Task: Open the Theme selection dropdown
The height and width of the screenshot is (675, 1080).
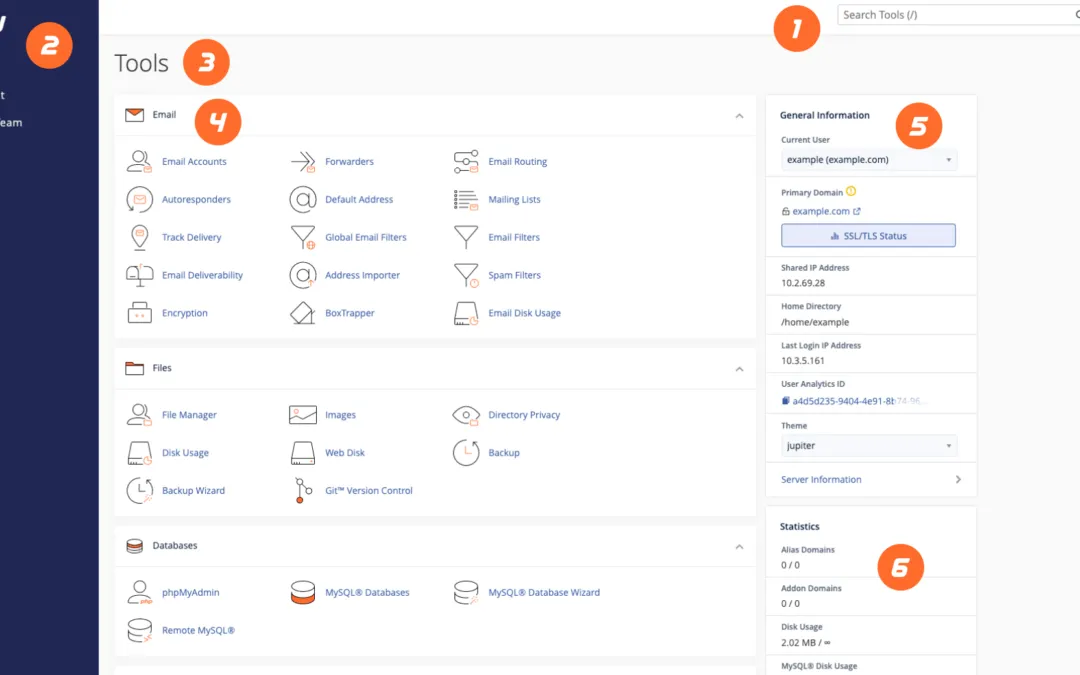Action: pos(867,445)
